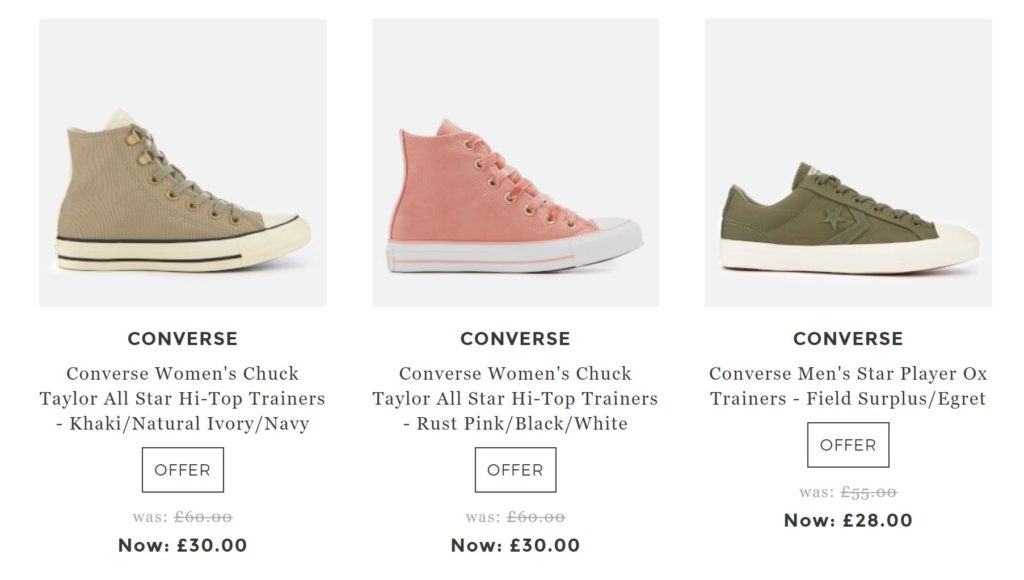Open Khaki/Natural Ivory/Navy Hi-Top Trainers title link
Image resolution: width=1024 pixels, height=580 pixels.
[x=182, y=398]
